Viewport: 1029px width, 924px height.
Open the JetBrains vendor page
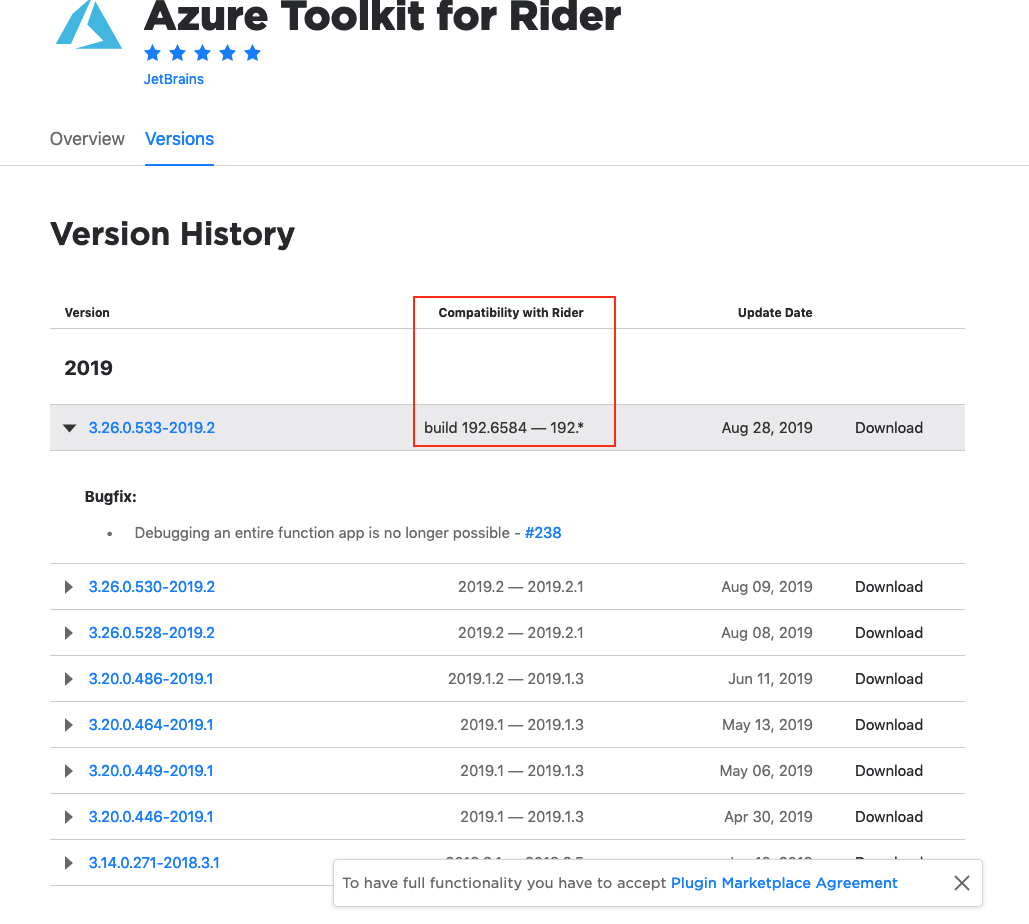[x=173, y=79]
